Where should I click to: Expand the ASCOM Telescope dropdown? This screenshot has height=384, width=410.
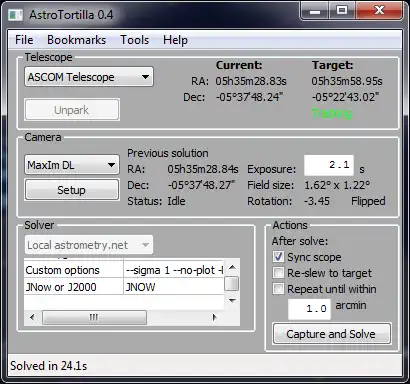pyautogui.click(x=89, y=77)
